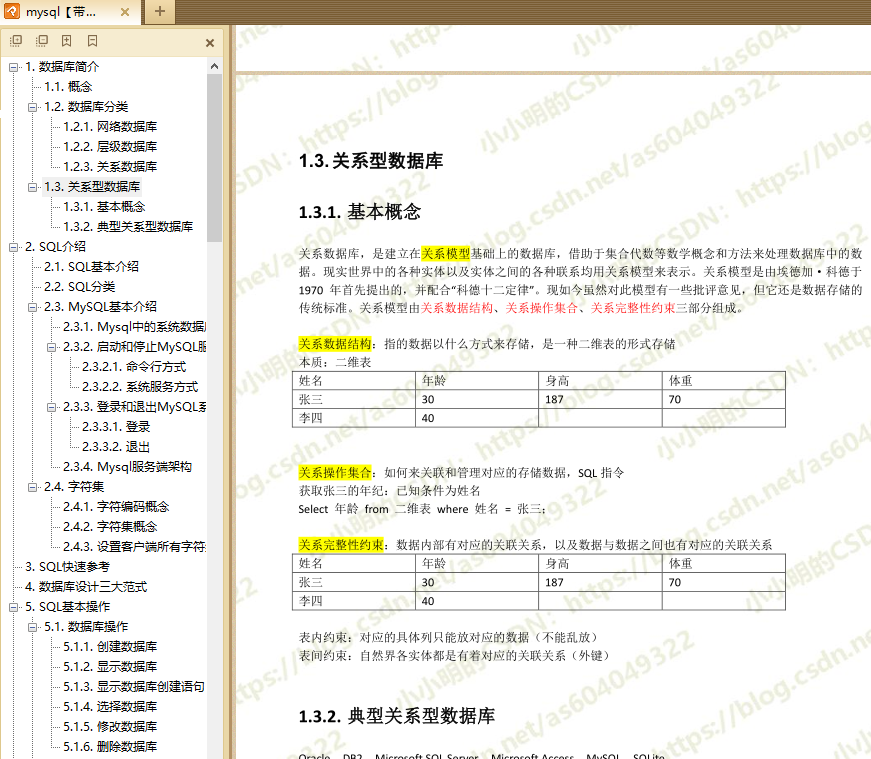
Task: Click the PDF reader icon on mysql tab
Action: [12, 11]
